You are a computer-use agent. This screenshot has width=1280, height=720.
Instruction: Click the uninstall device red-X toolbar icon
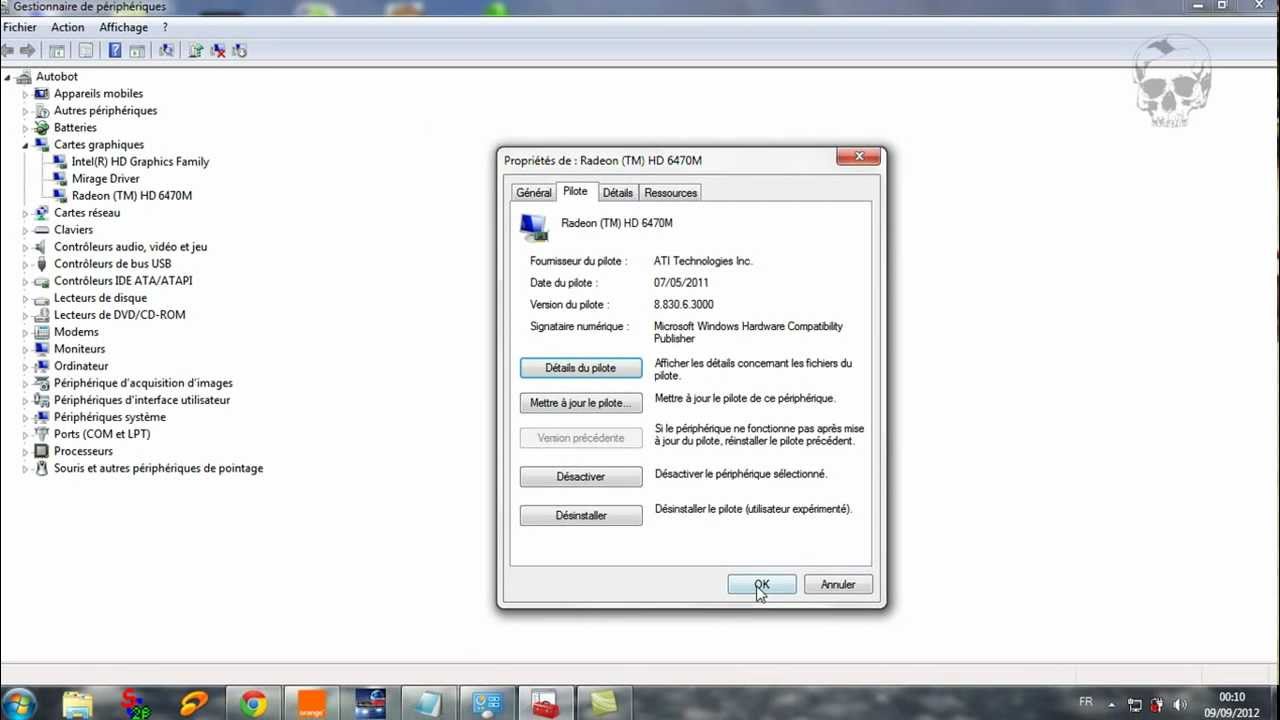pos(217,50)
